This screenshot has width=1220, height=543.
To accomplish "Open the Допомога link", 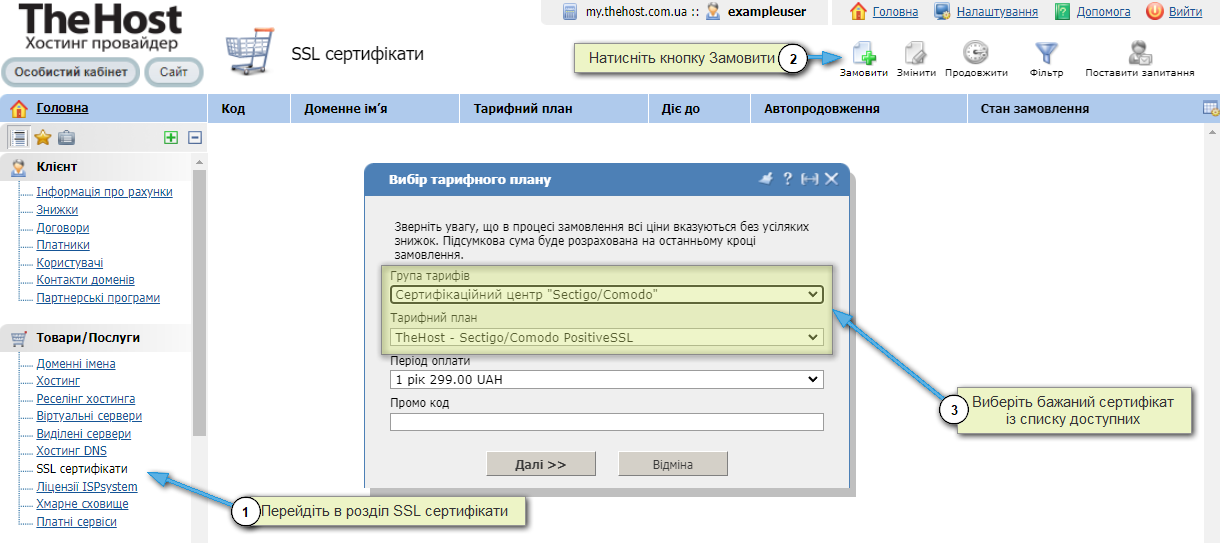I will (x=1103, y=12).
